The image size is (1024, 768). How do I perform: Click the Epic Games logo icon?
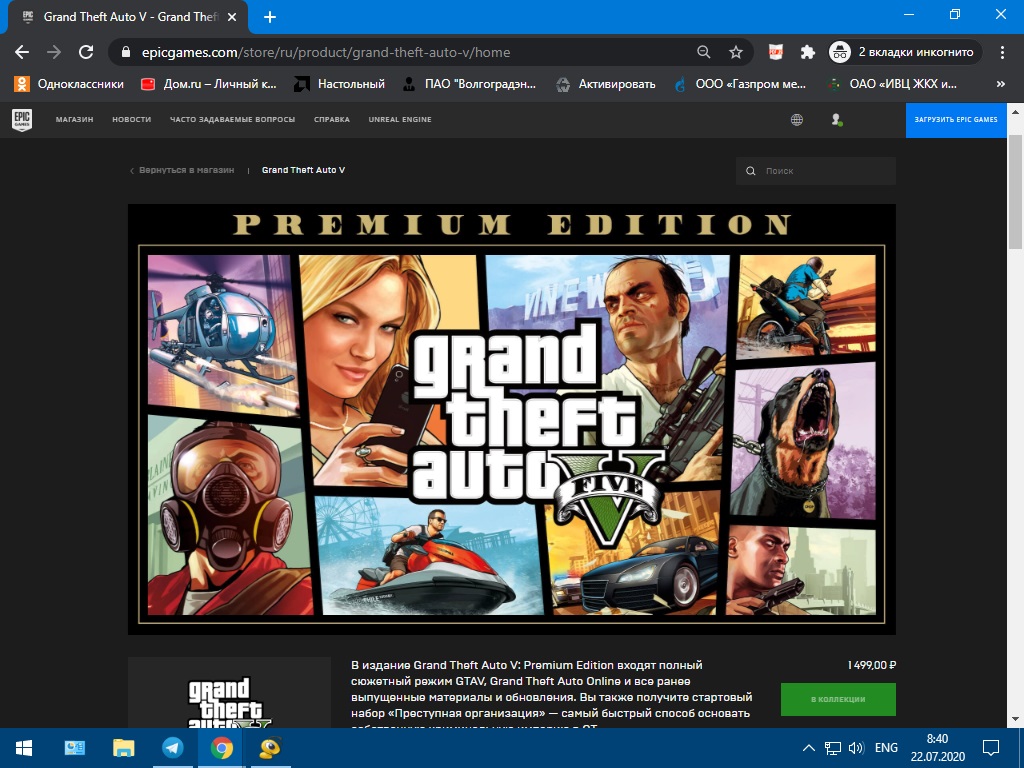pyautogui.click(x=22, y=120)
